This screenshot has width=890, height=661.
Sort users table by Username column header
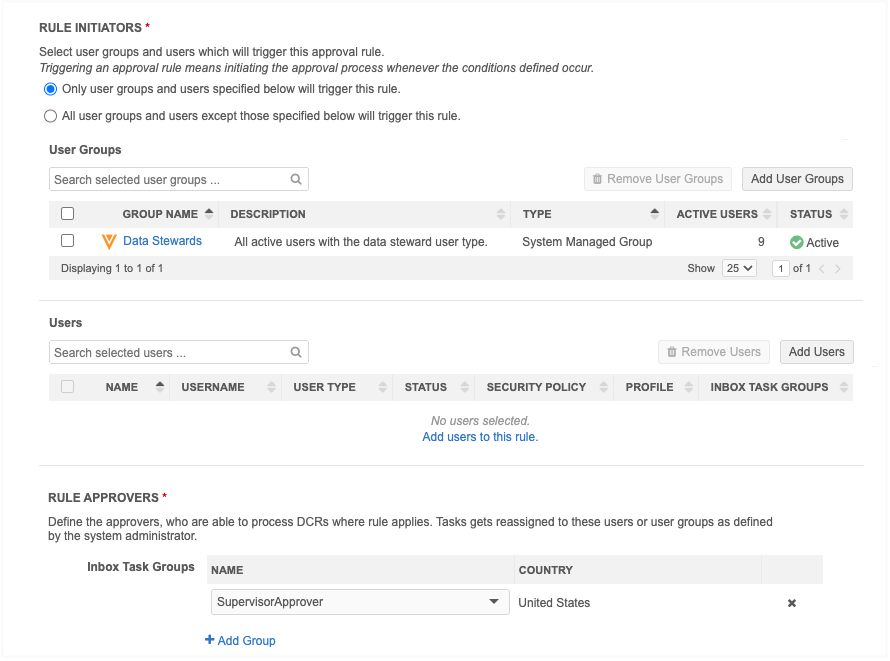coord(213,387)
